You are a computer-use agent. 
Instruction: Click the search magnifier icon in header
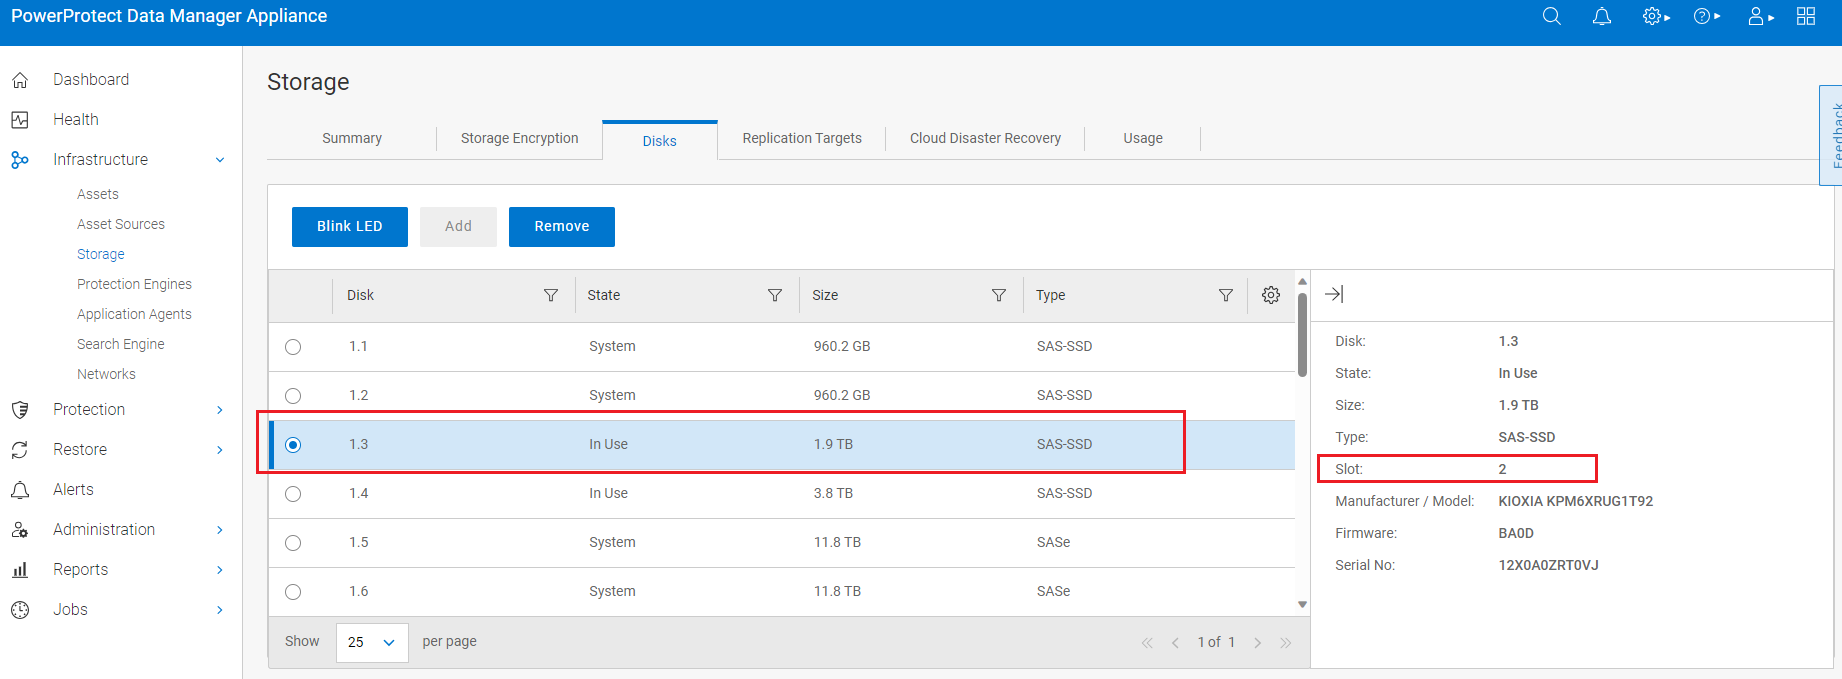[x=1551, y=17]
